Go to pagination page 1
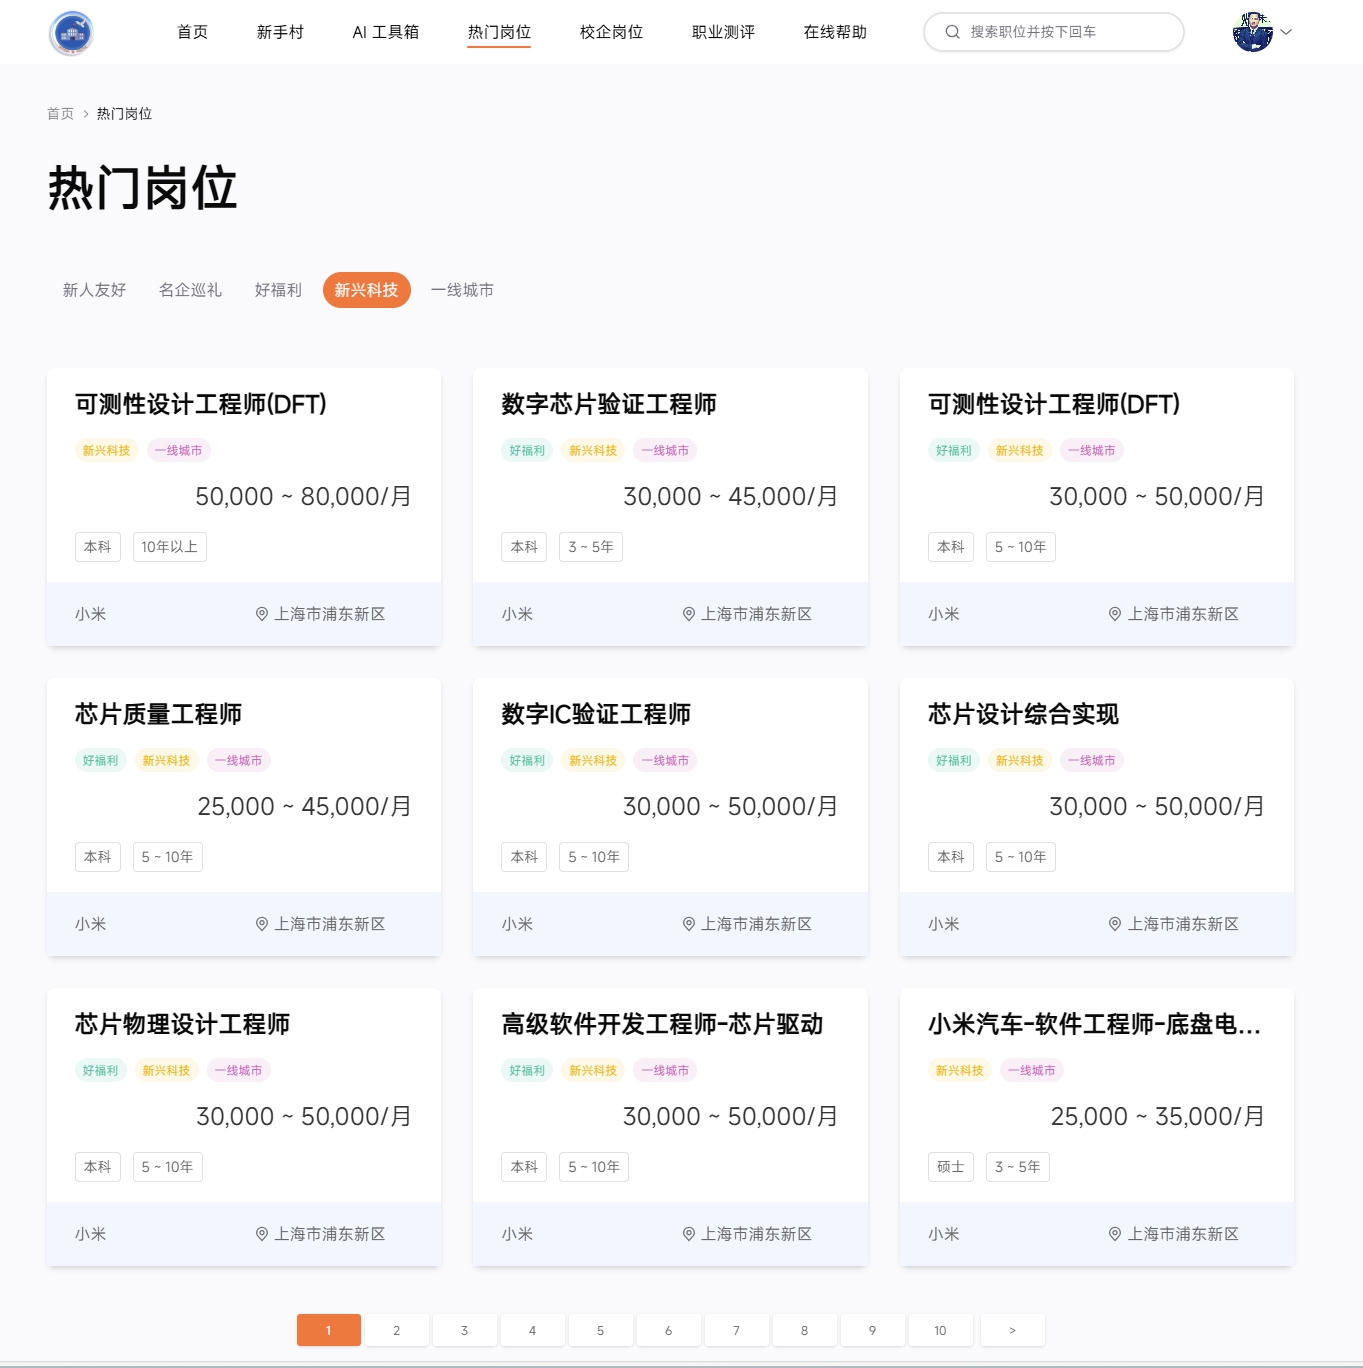Viewport: 1363px width, 1368px height. click(329, 1330)
